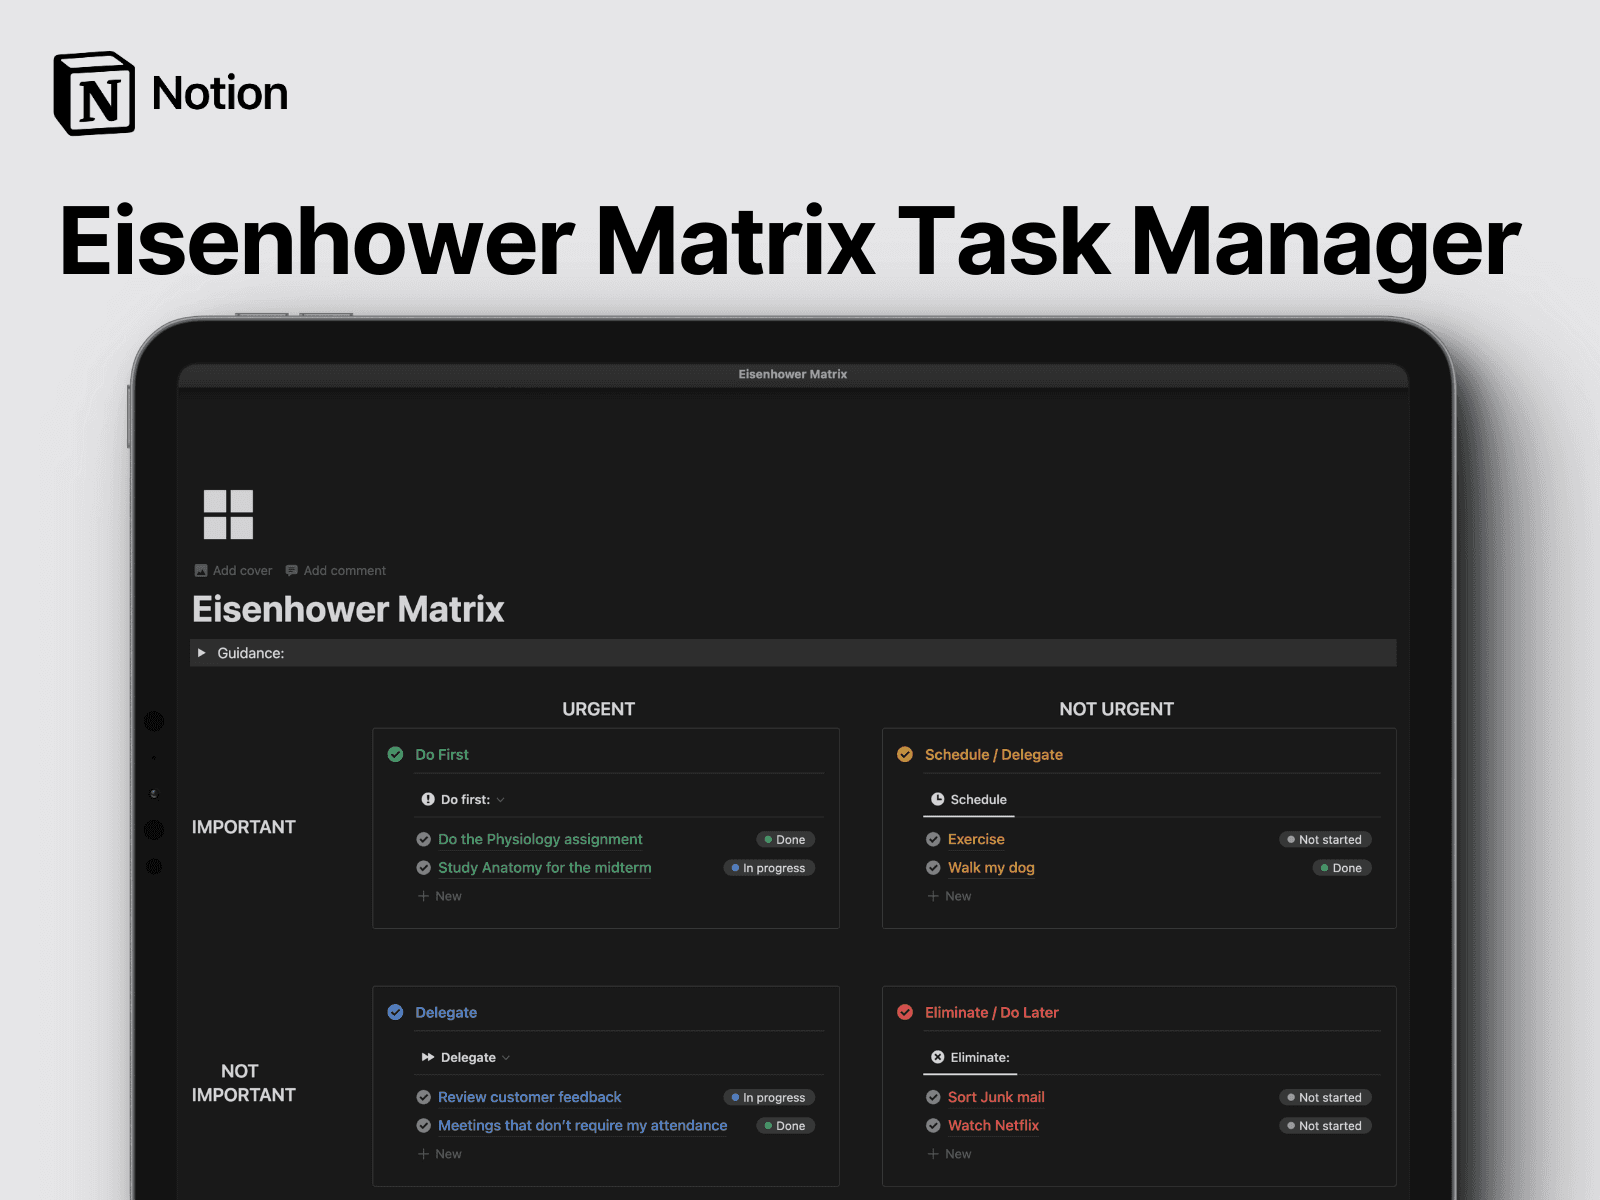Open the Eliminate / Do Later database link
Viewport: 1600px width, 1200px height.
point(992,1012)
